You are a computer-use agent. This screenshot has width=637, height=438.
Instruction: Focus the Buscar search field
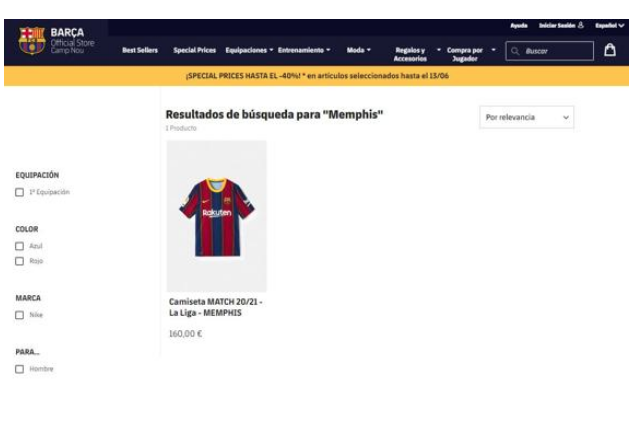click(x=549, y=51)
